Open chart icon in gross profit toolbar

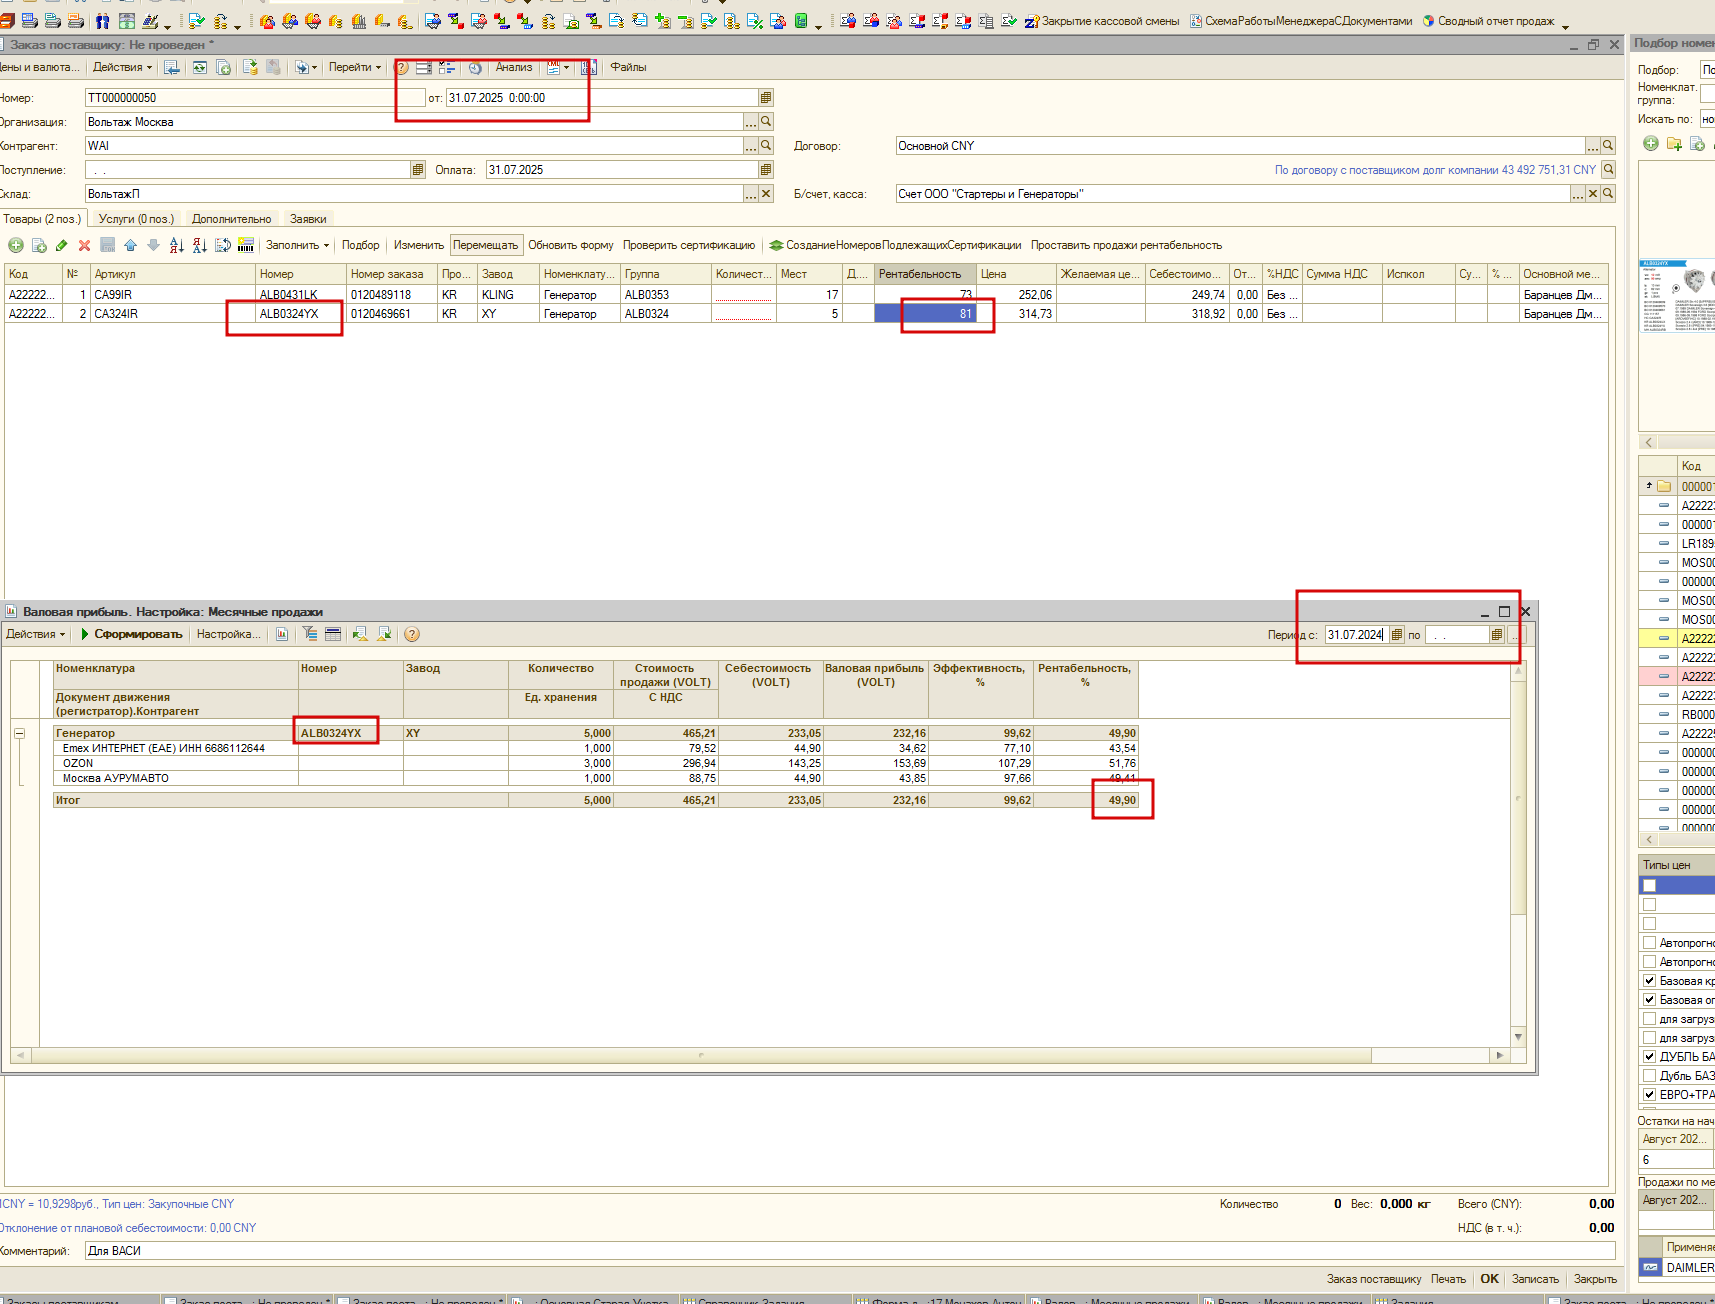[282, 634]
